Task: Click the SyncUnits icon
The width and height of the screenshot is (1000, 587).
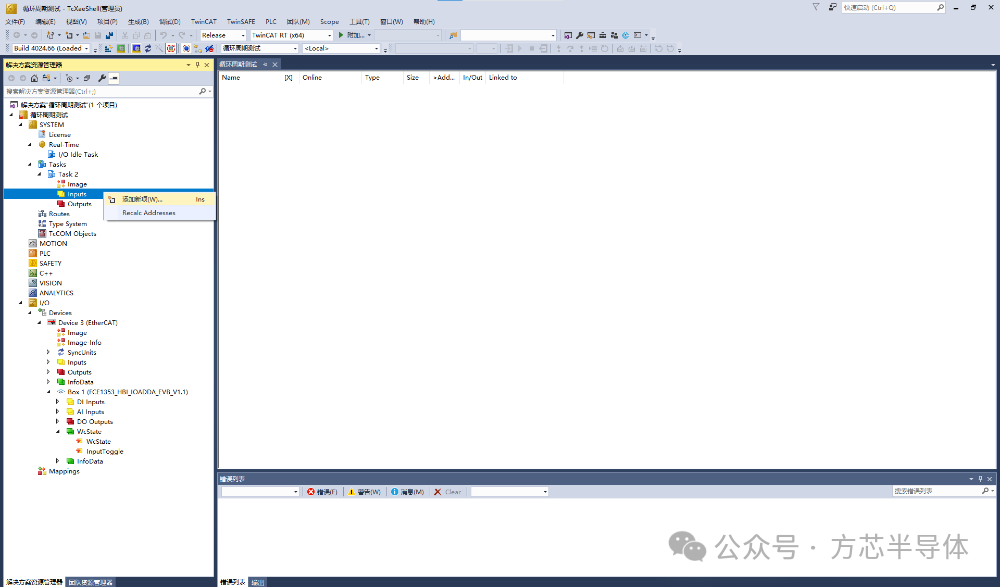Action: pyautogui.click(x=61, y=352)
